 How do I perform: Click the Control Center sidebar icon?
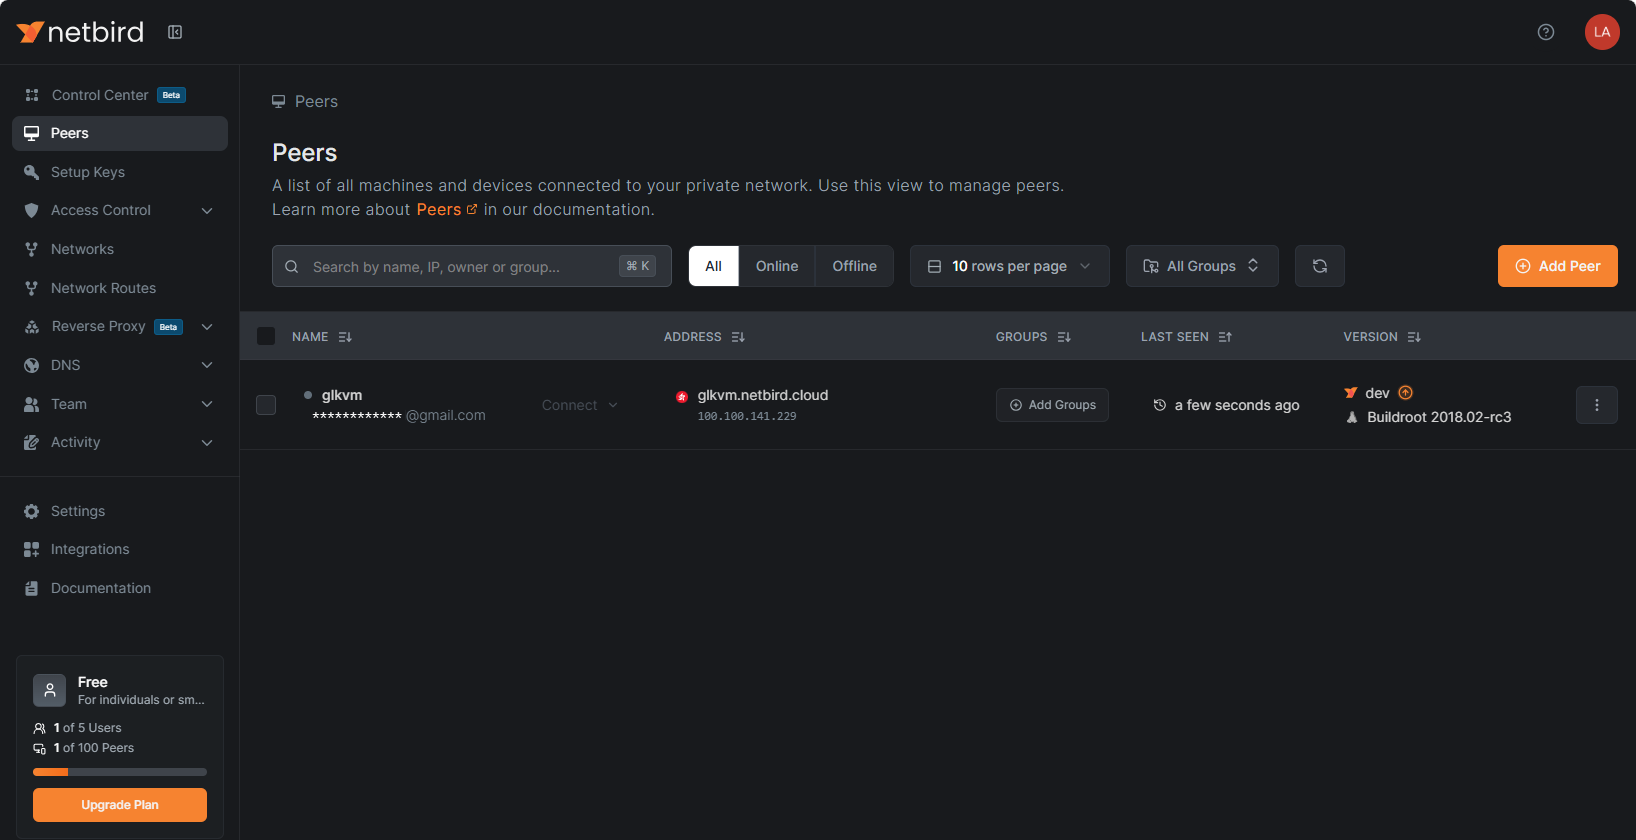pos(32,95)
